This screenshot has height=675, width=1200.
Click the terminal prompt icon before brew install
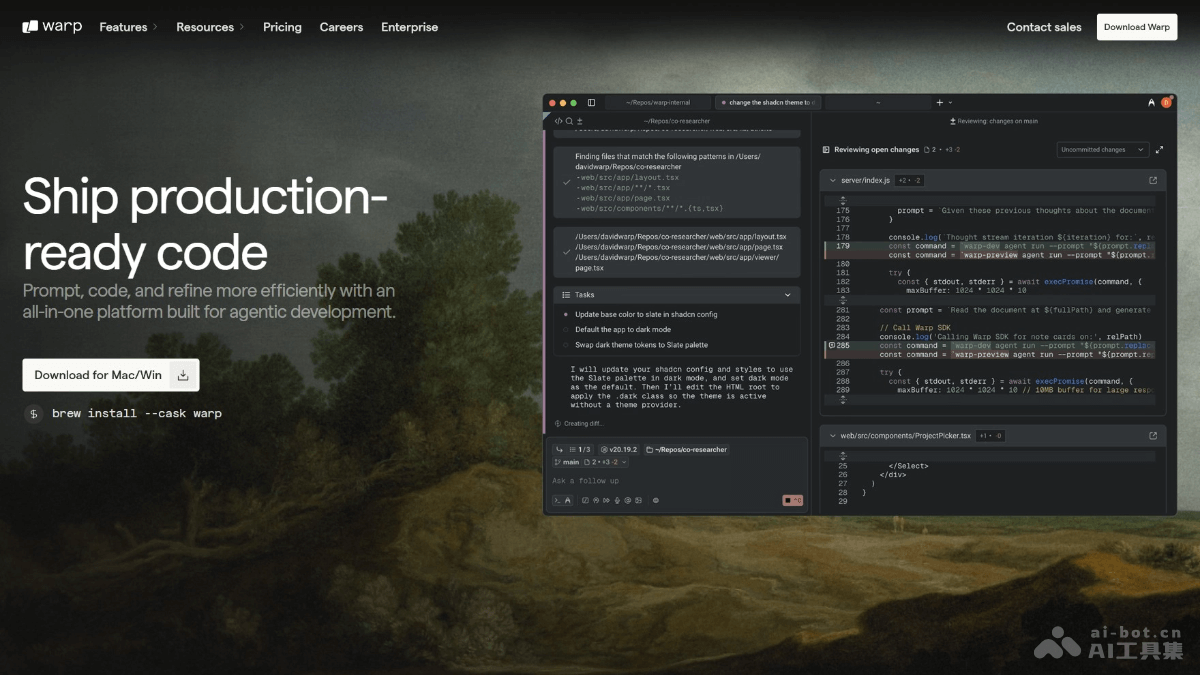click(x=34, y=413)
